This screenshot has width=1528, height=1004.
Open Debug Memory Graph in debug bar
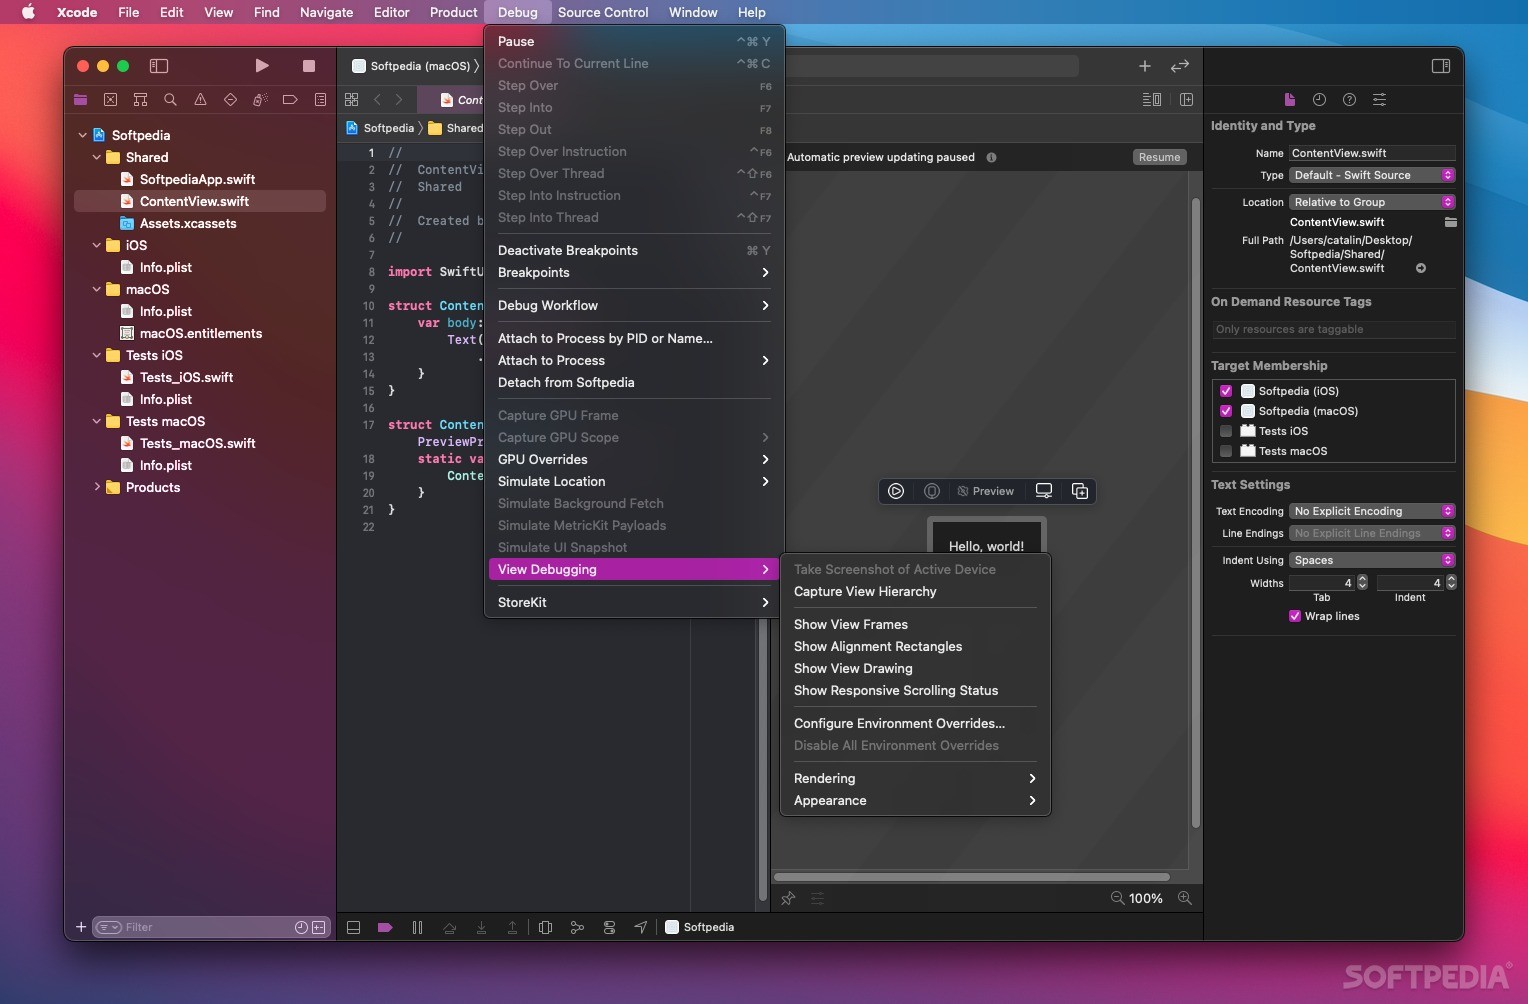[x=577, y=927]
